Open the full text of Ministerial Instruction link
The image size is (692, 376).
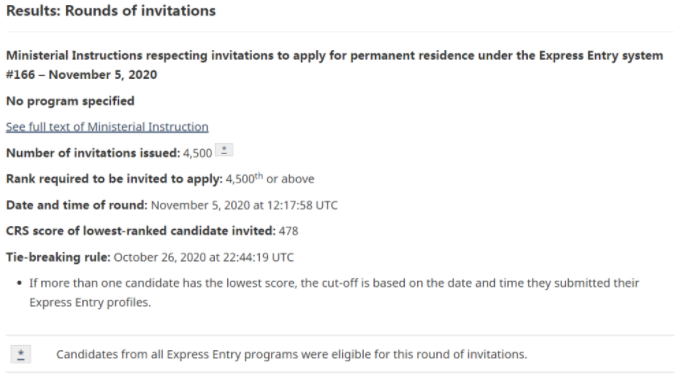click(x=107, y=127)
